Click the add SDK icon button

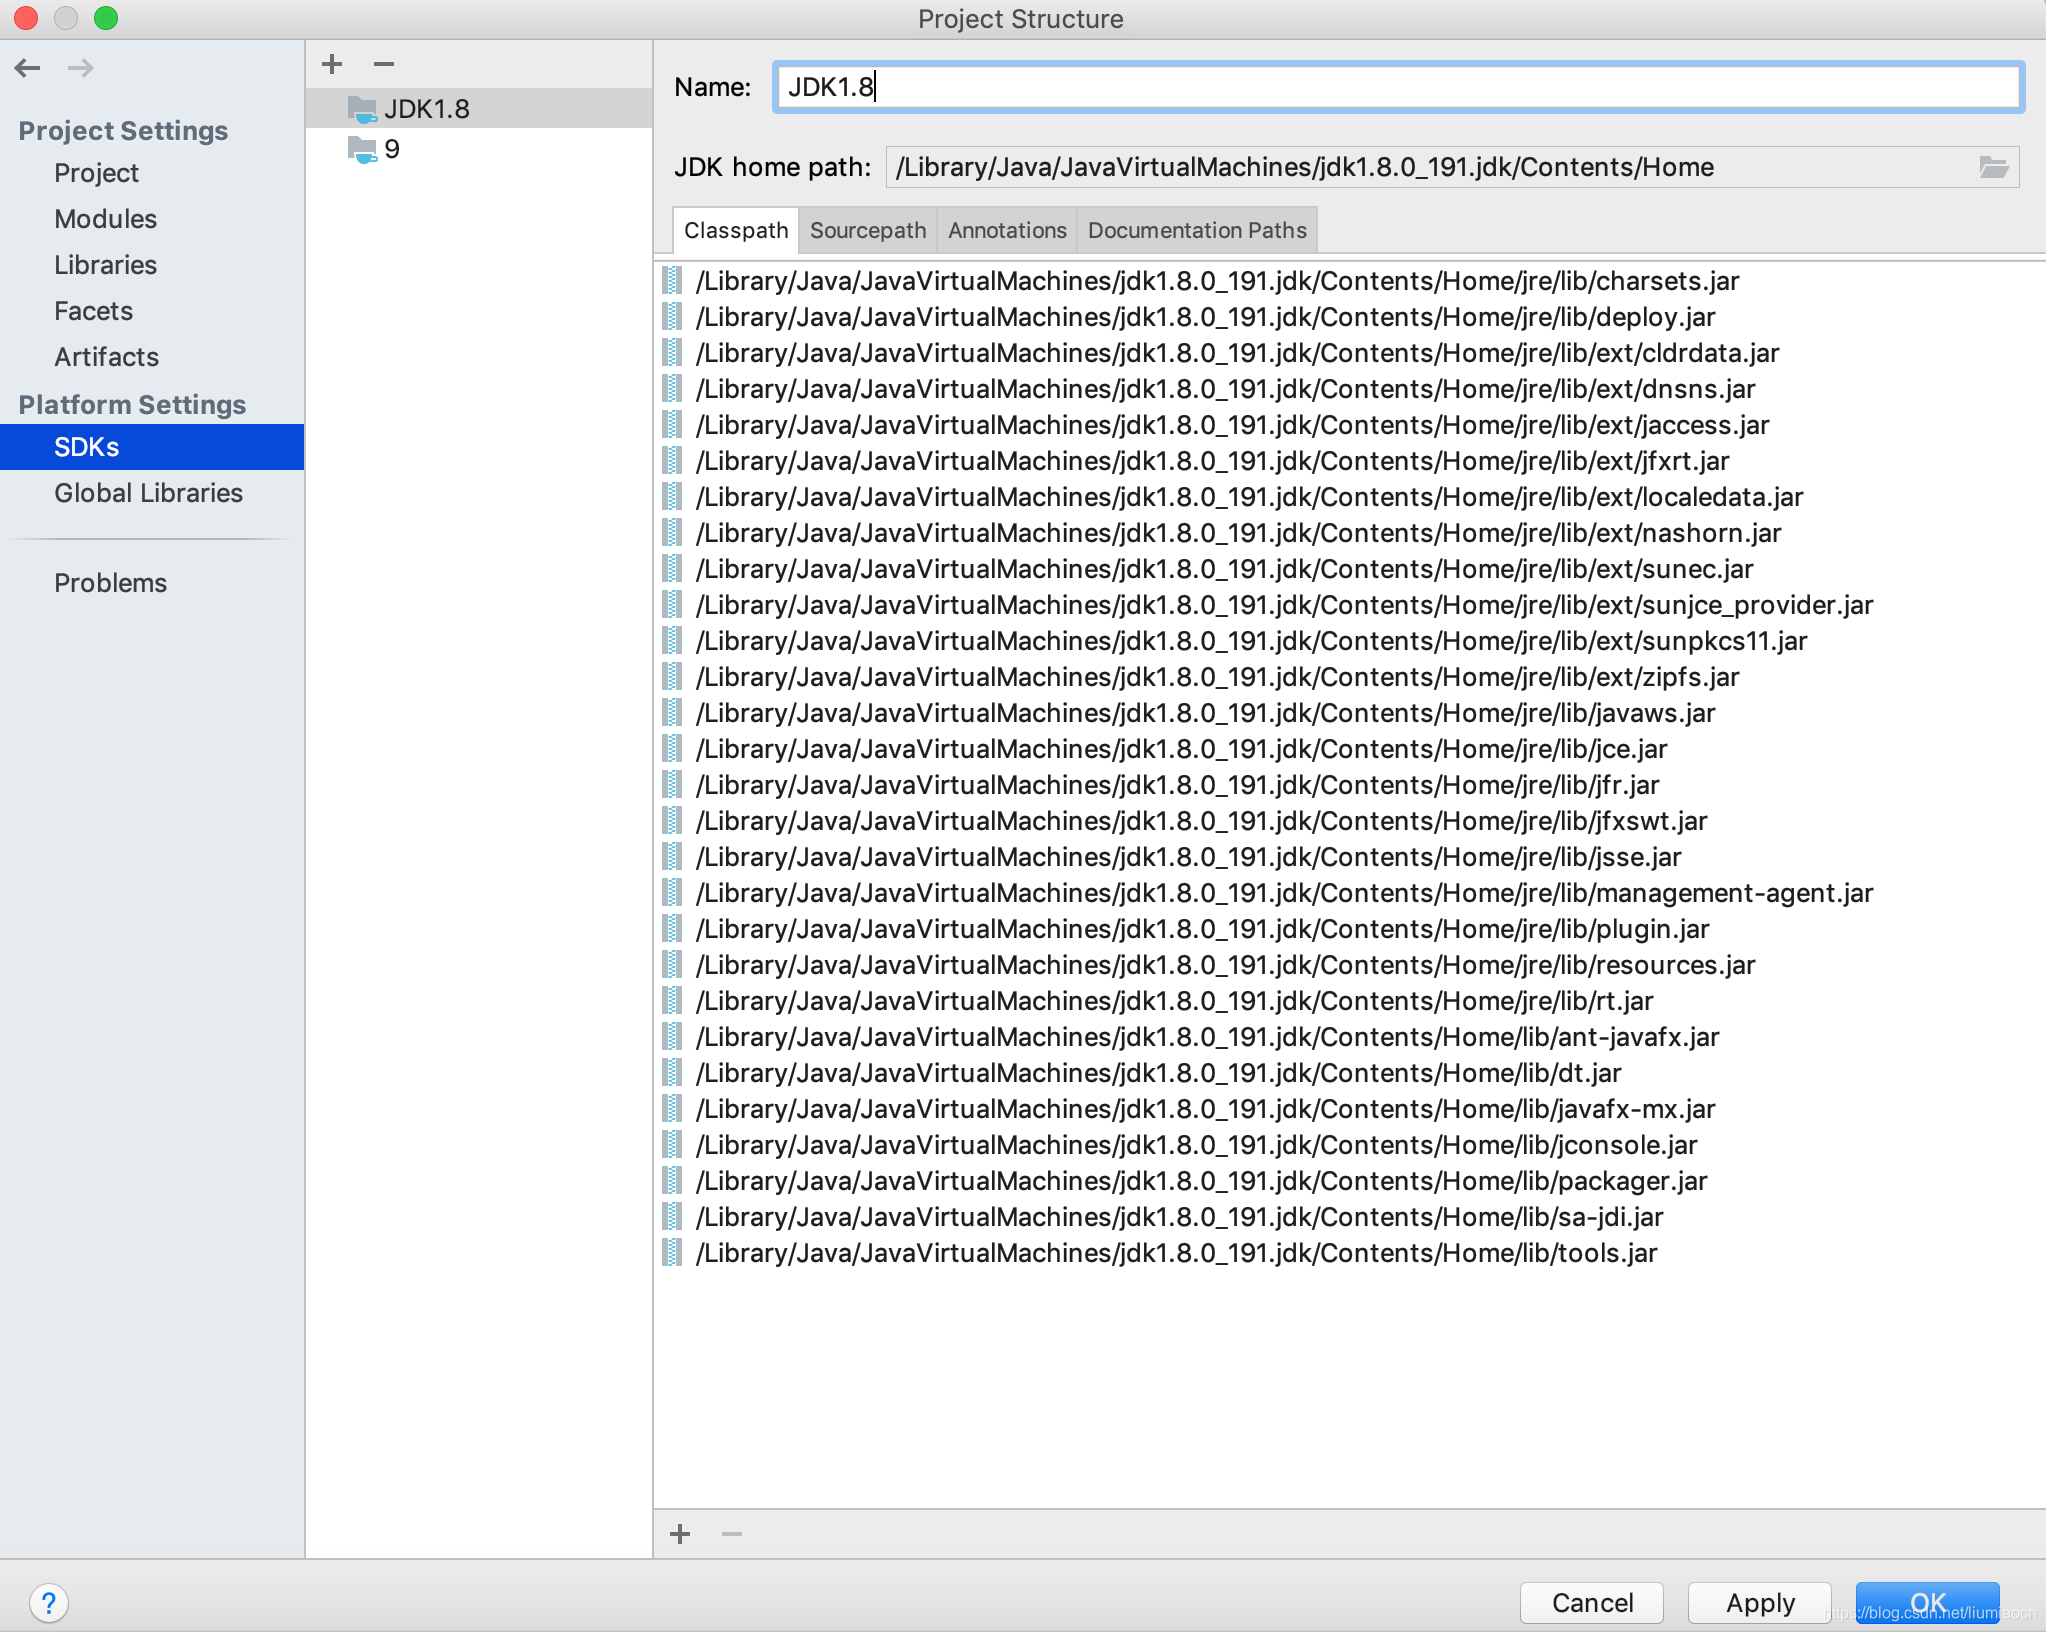[331, 63]
